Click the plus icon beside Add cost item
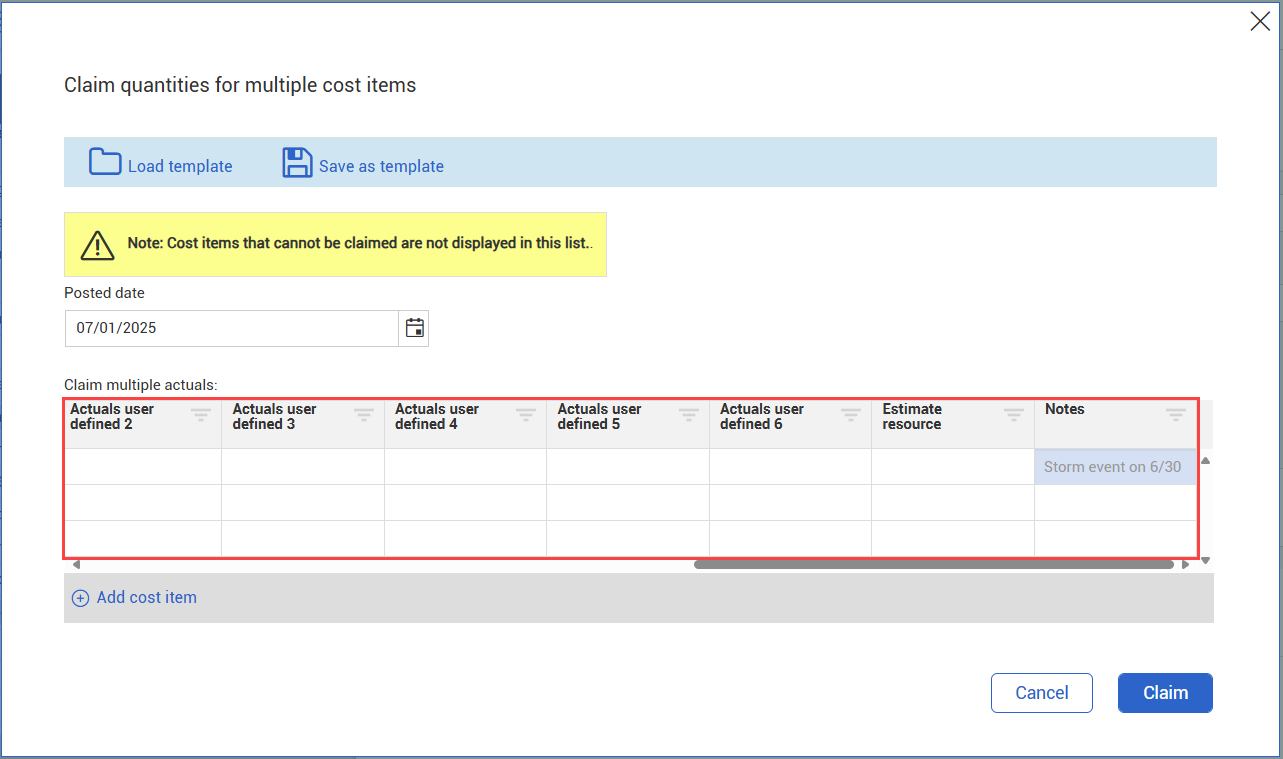 click(x=81, y=598)
